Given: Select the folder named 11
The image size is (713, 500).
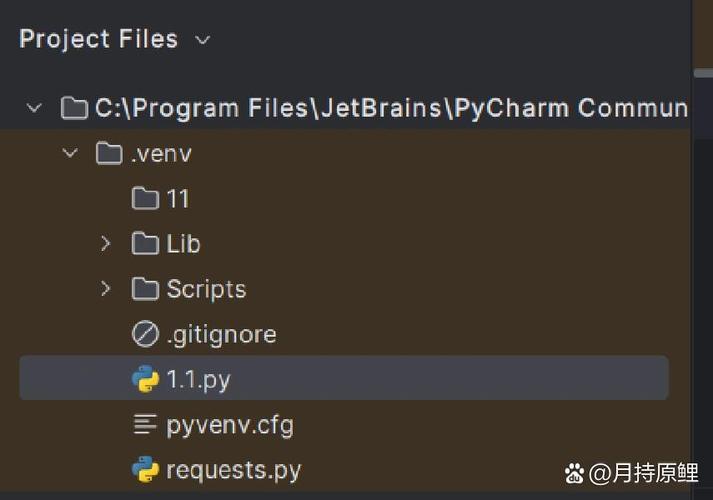Looking at the screenshot, I should (178, 199).
